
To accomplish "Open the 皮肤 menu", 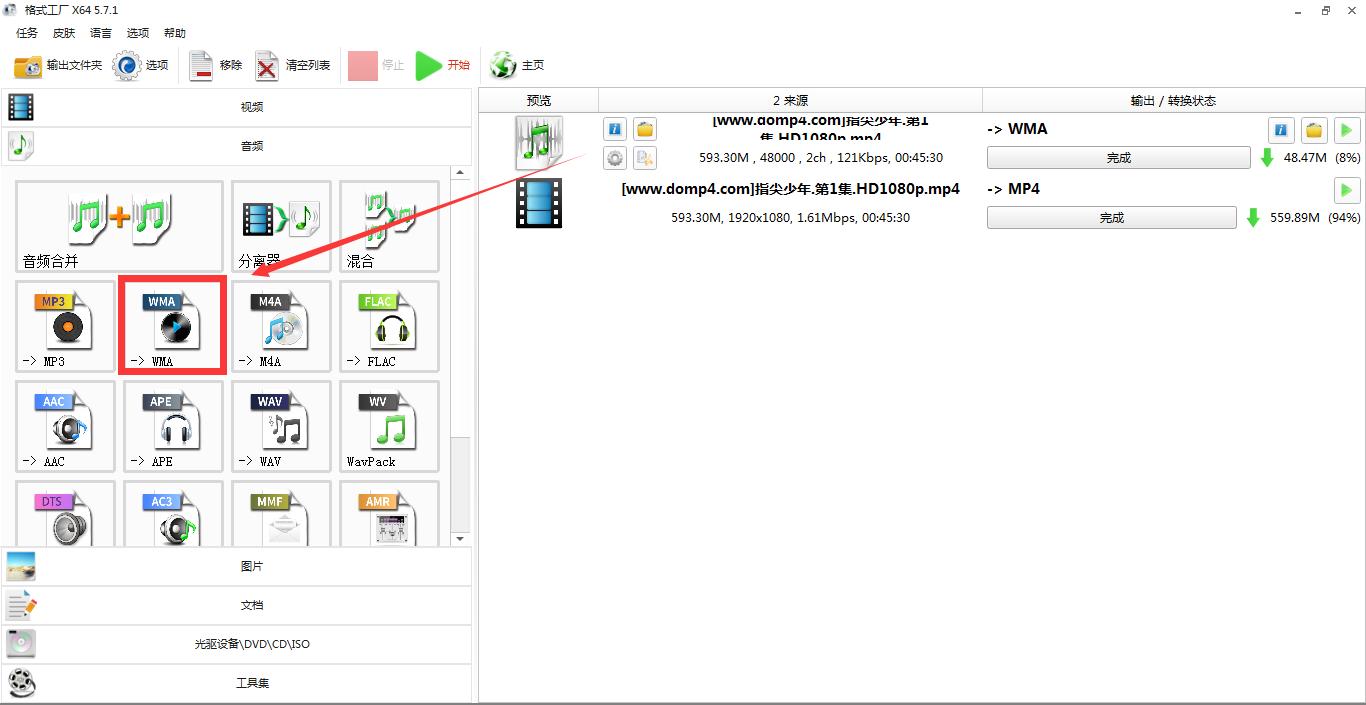I will point(64,33).
